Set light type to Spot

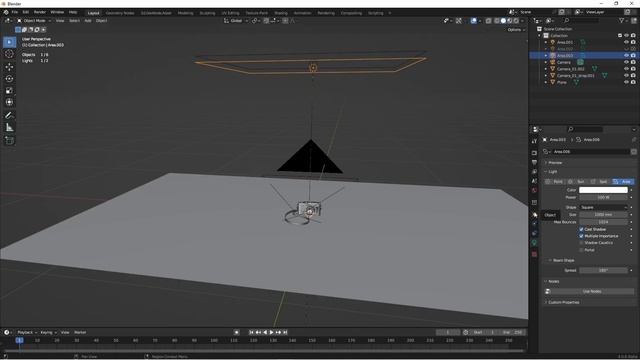click(x=600, y=182)
